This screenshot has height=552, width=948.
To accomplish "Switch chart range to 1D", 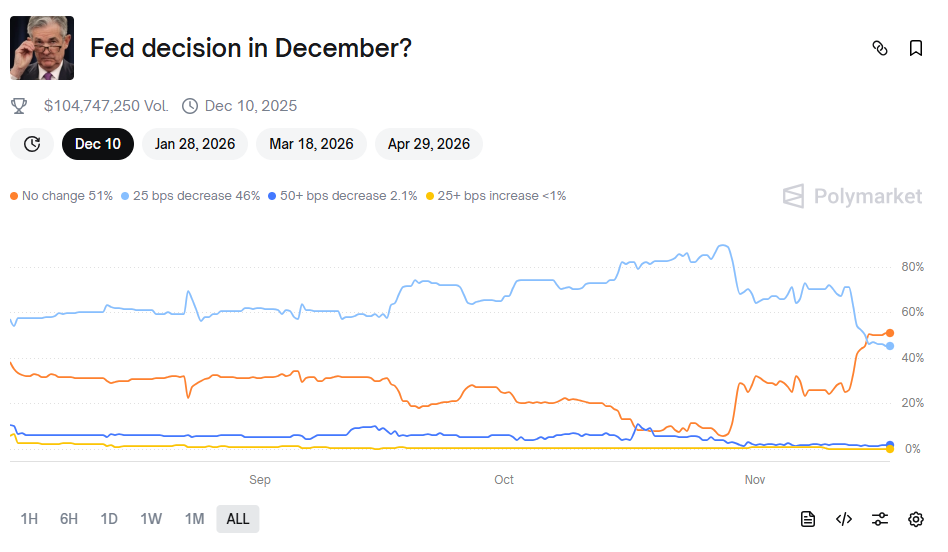I will click(x=109, y=519).
